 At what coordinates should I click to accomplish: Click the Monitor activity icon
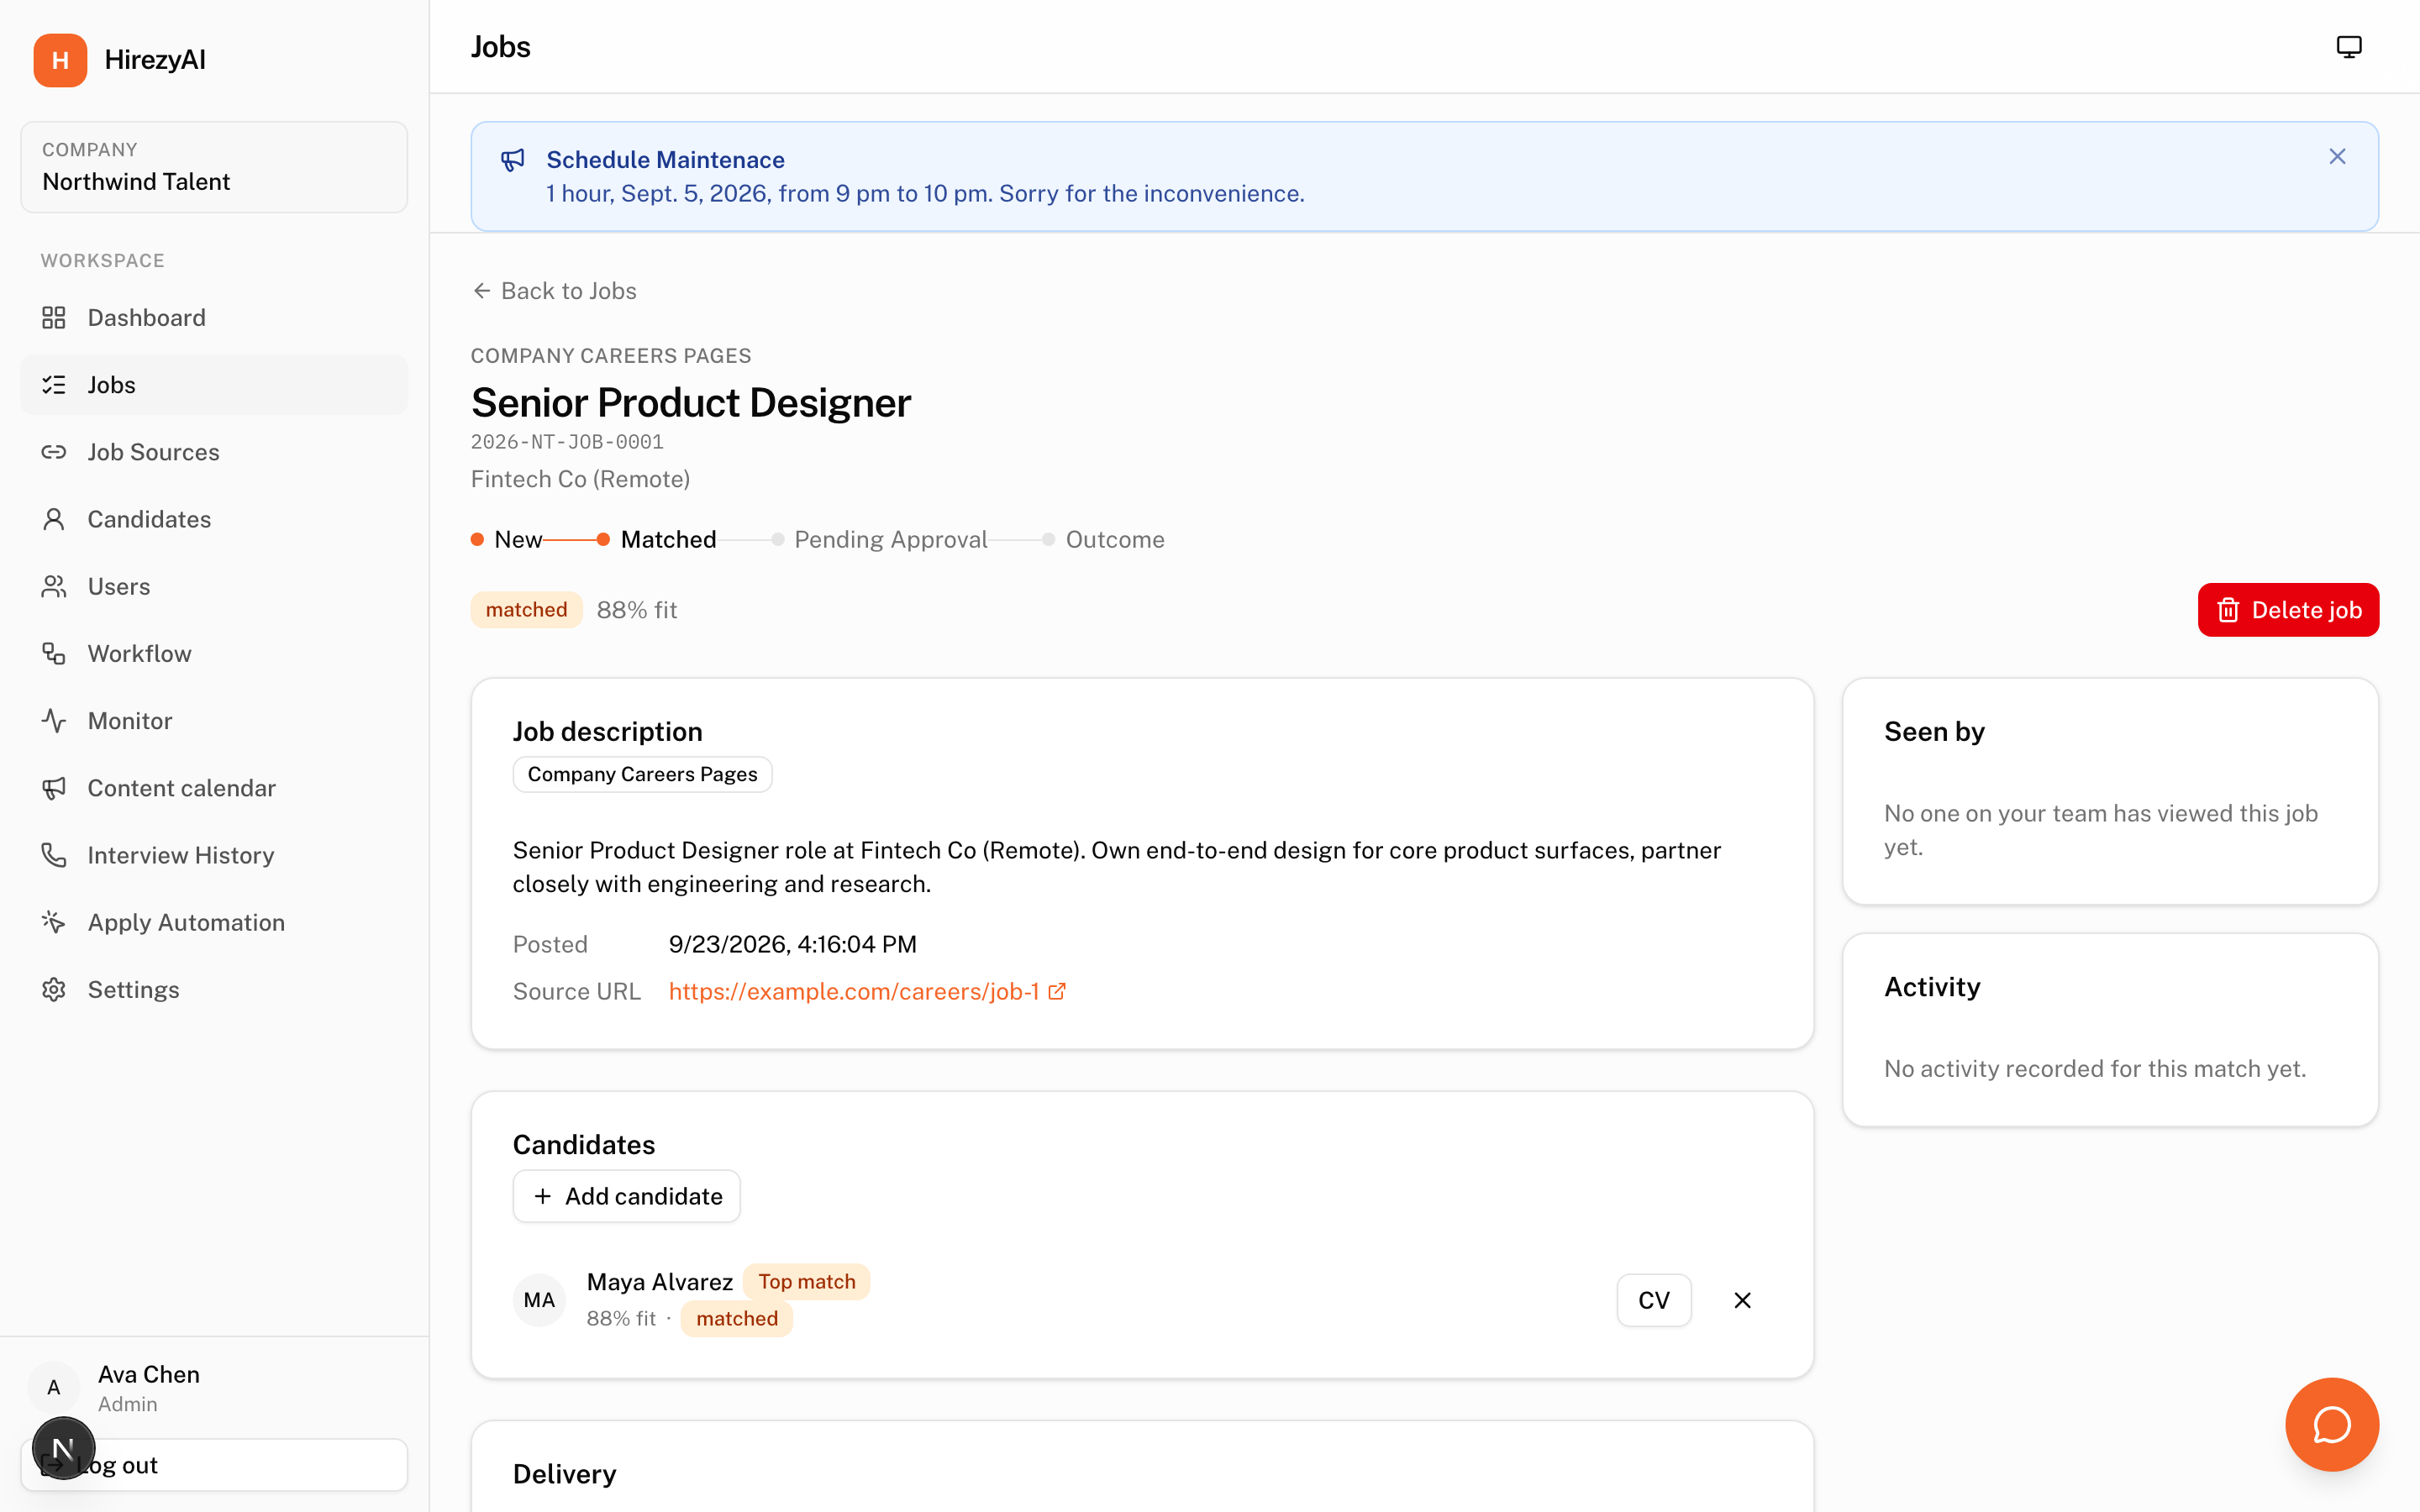[54, 721]
